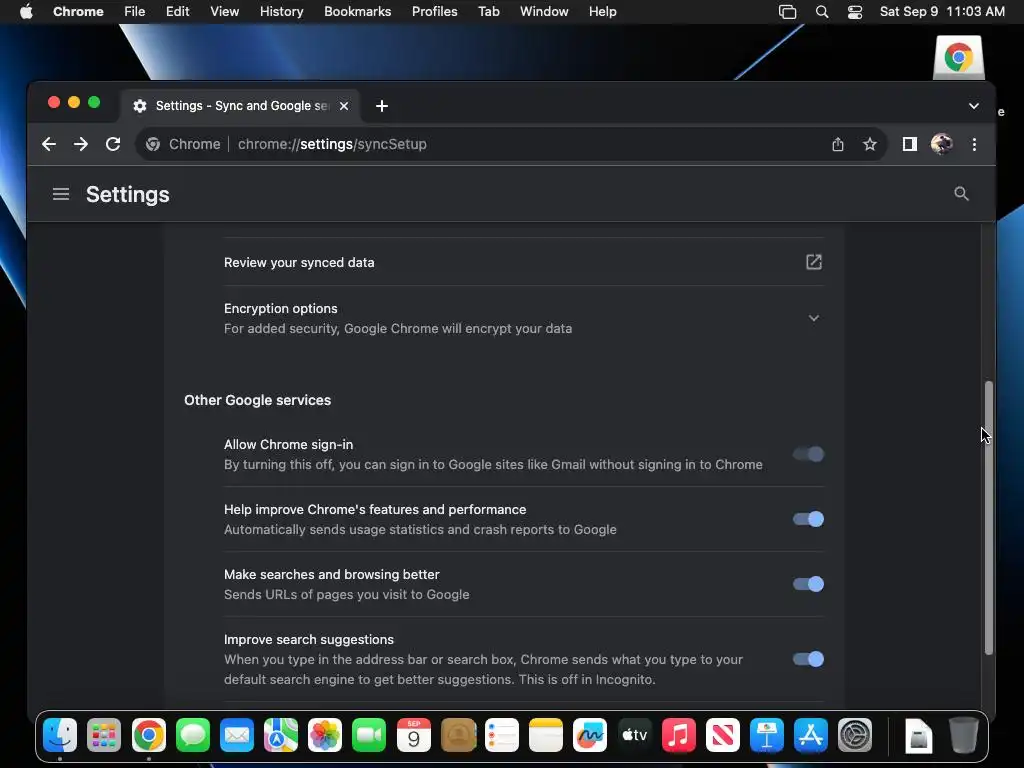The image size is (1024, 768).
Task: Open the Window menu
Action: (x=544, y=11)
